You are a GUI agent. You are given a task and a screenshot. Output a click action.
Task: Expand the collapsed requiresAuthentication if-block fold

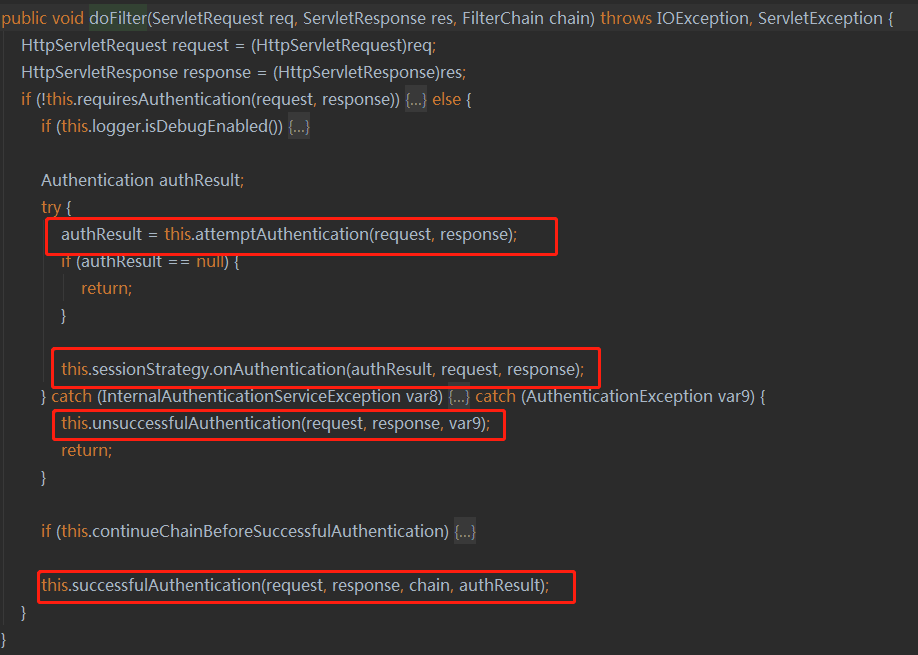coord(416,99)
